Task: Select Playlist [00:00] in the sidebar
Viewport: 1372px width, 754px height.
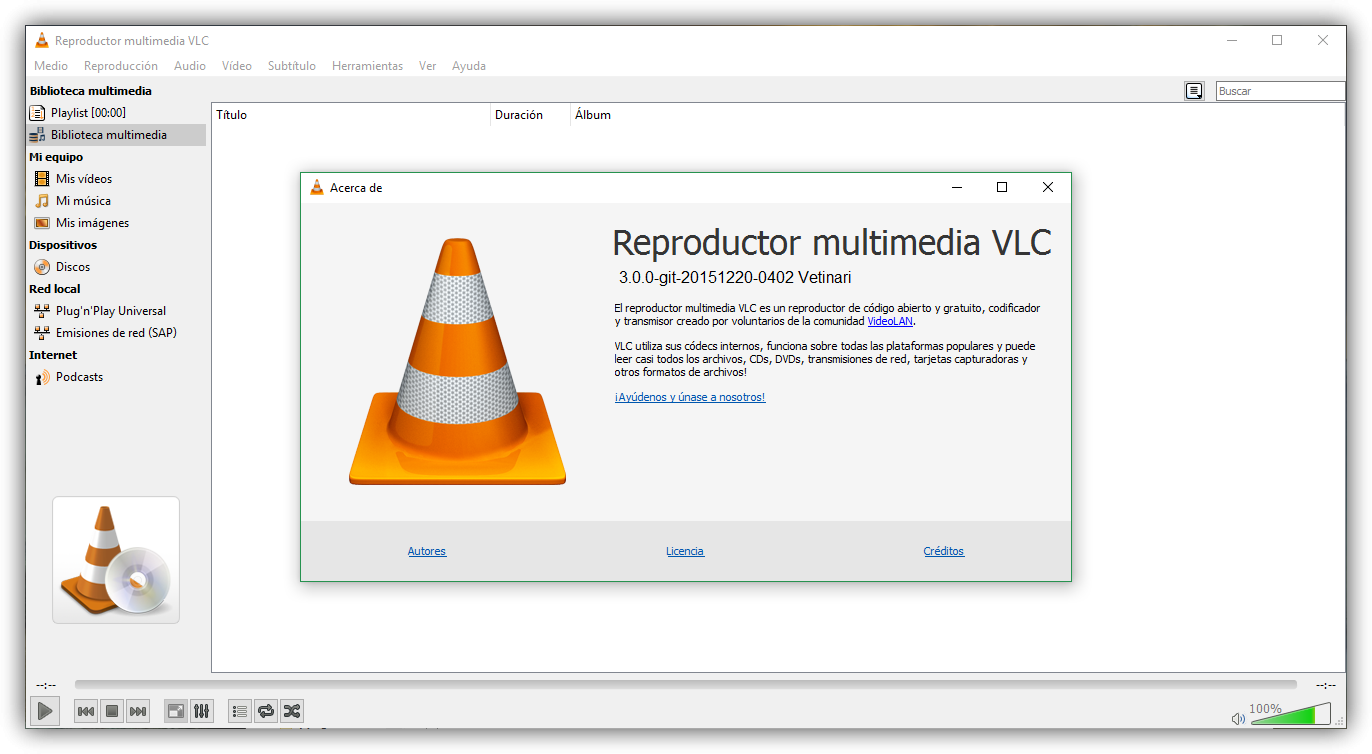Action: [116, 113]
